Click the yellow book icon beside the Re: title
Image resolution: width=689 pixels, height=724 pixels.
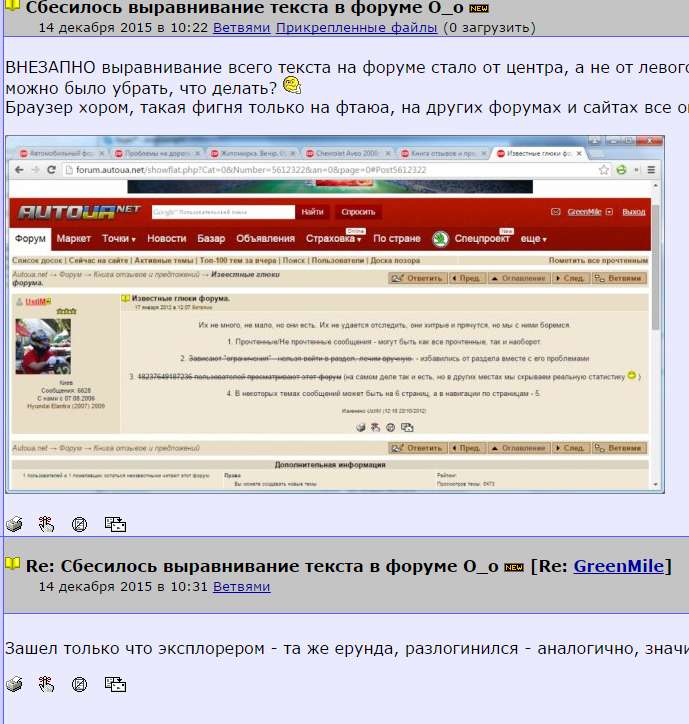pyautogui.click(x=12, y=565)
